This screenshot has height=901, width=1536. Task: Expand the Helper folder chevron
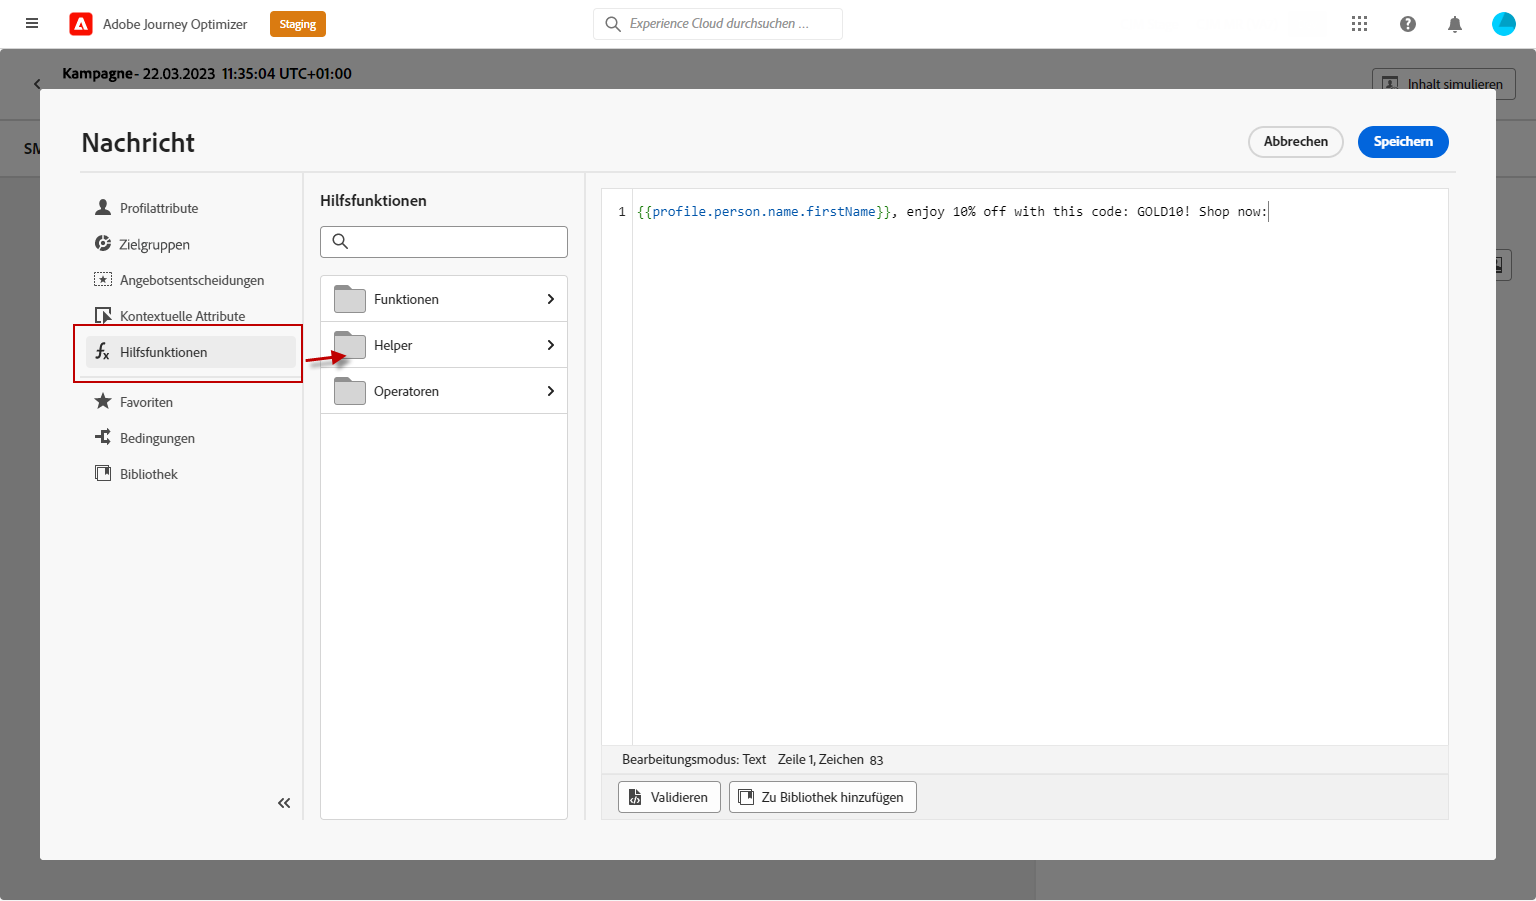pos(550,345)
